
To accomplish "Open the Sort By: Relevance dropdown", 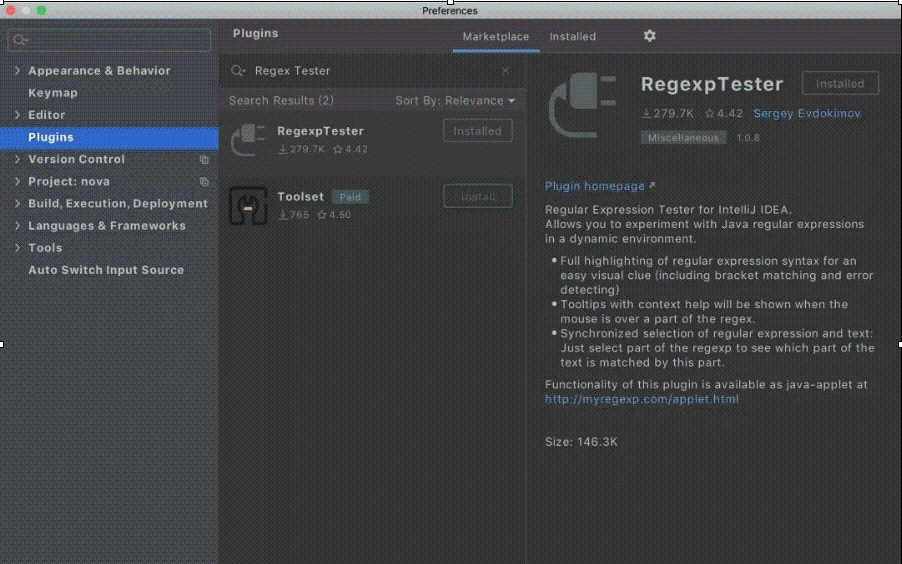I will (x=455, y=101).
